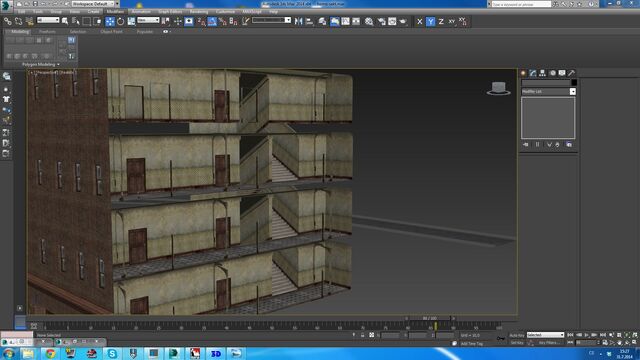Toggle the Graphite ribbon display
Screen dimensions: 640x360
334,21
